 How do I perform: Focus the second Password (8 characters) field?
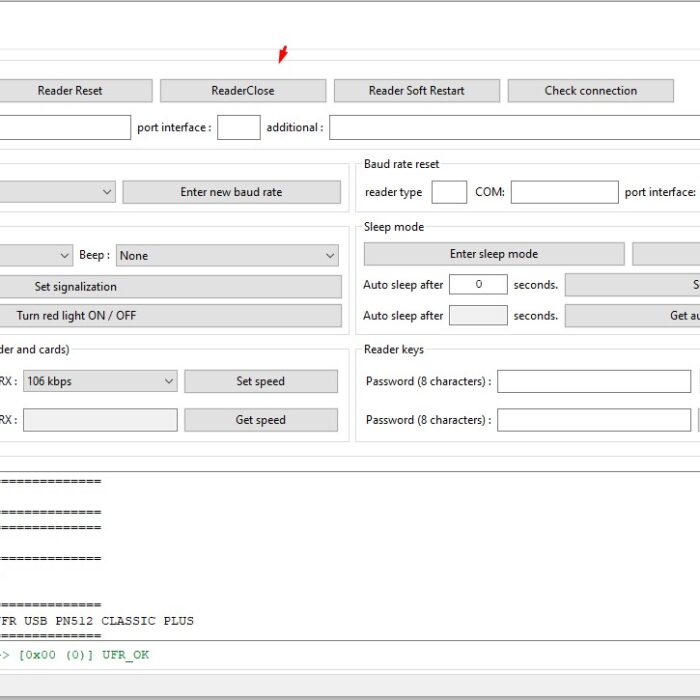594,420
